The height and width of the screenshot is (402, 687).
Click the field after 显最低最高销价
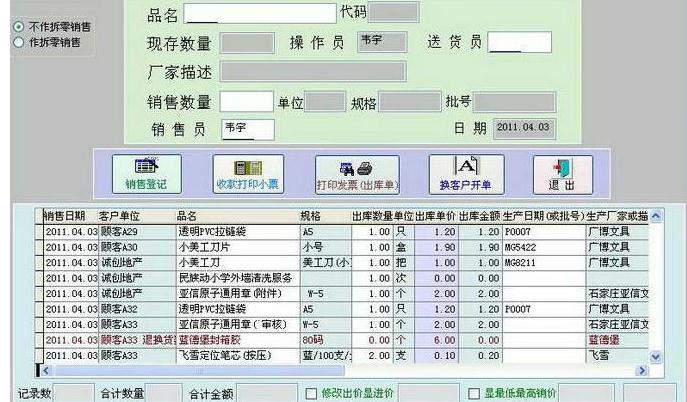pos(586,393)
